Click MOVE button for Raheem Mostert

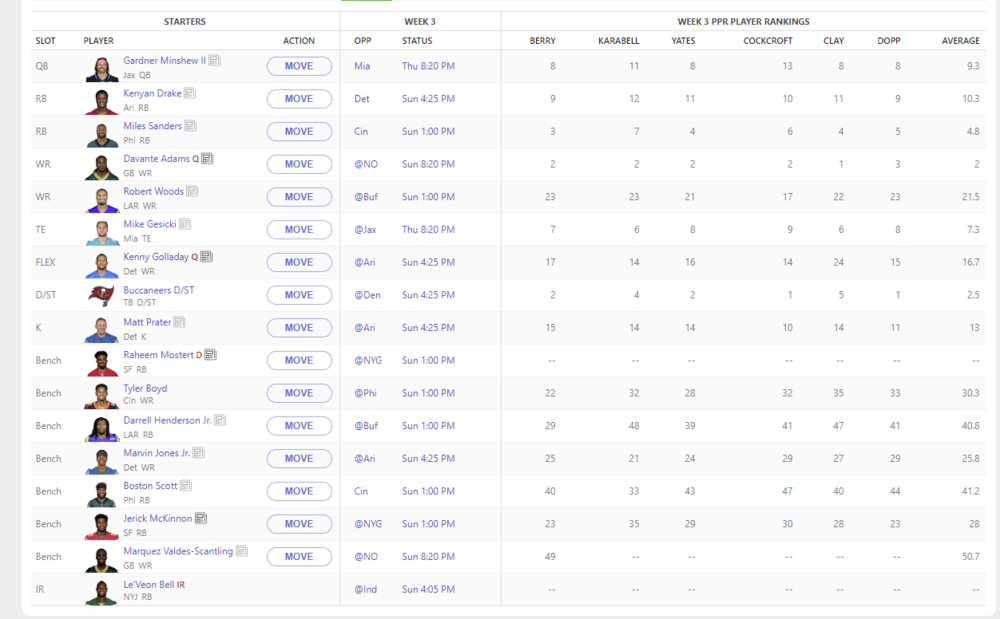pyautogui.click(x=299, y=360)
